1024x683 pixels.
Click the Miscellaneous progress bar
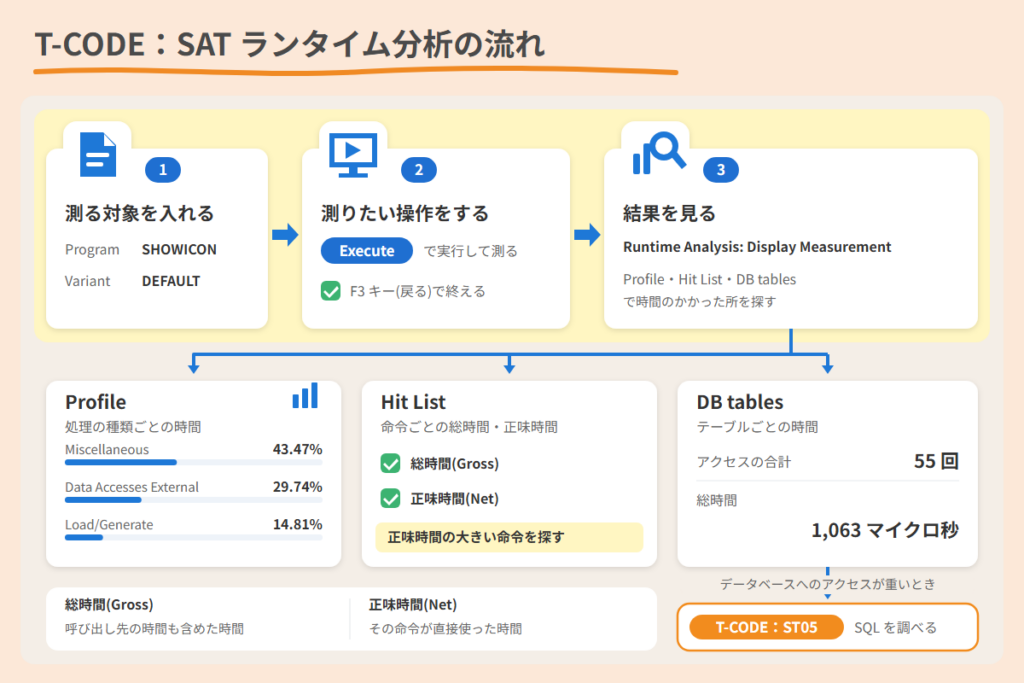click(x=193, y=462)
